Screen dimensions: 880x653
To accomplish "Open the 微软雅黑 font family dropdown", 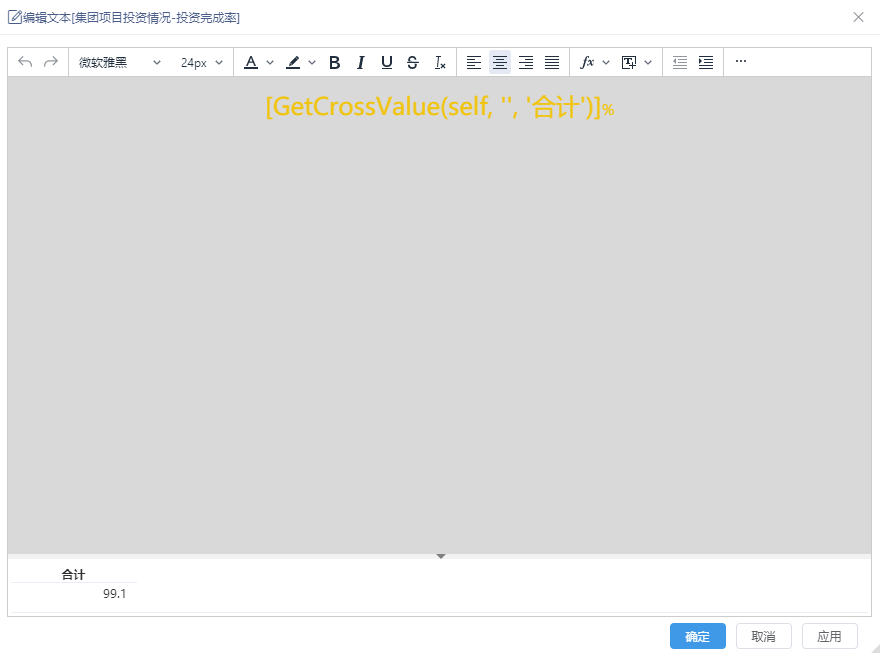I will click(x=120, y=62).
